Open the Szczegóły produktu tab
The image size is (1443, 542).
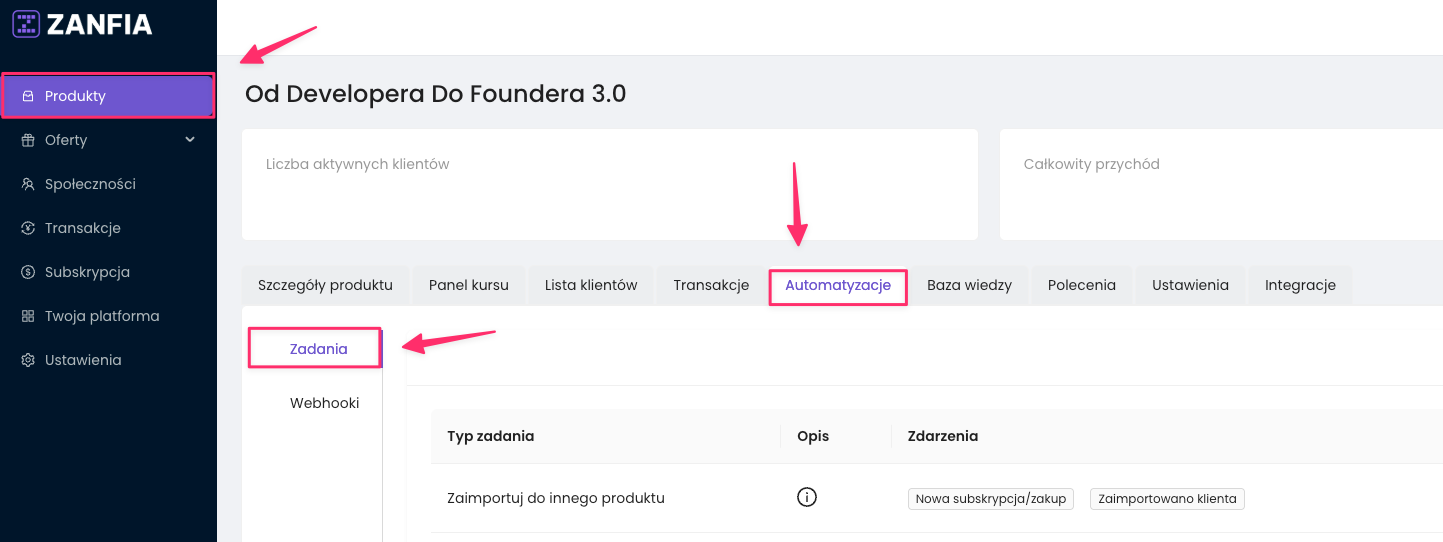(x=325, y=285)
